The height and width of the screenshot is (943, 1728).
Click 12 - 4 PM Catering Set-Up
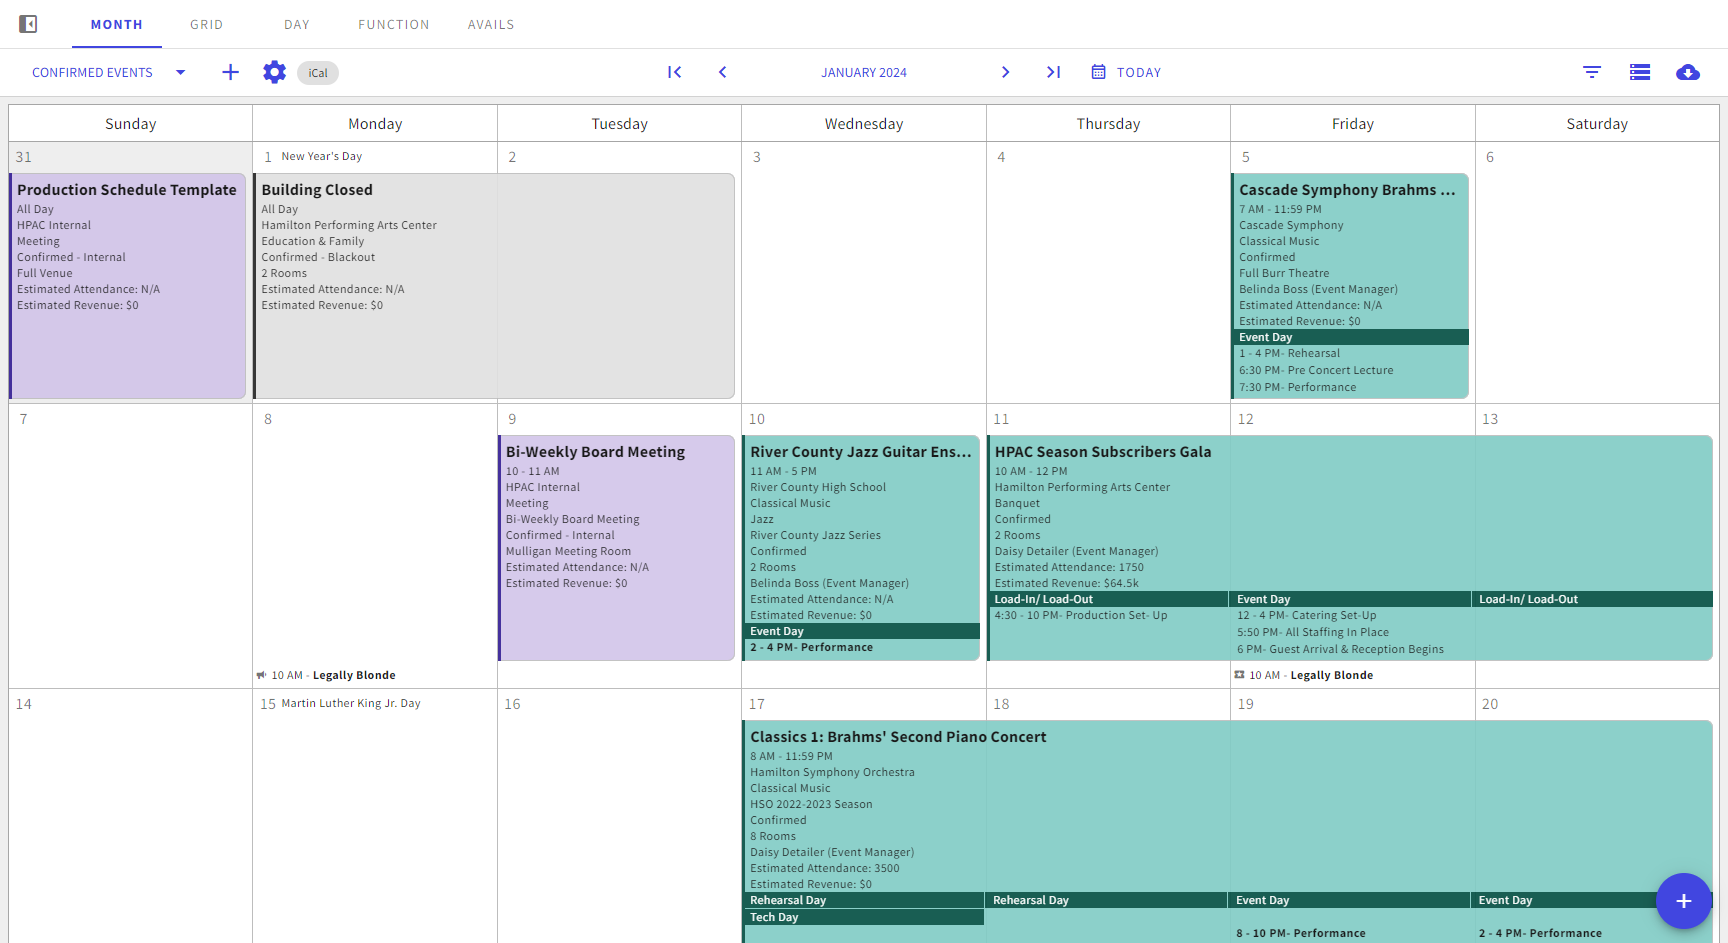pos(1307,615)
